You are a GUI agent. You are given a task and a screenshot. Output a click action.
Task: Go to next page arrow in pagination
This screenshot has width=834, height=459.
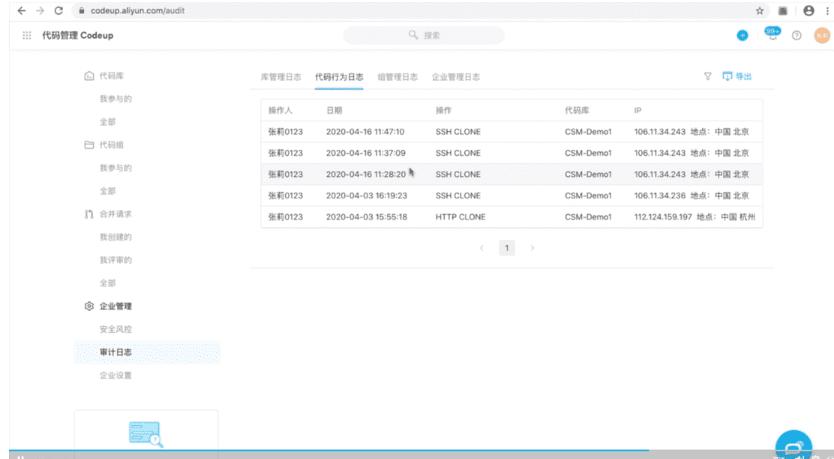coord(532,248)
